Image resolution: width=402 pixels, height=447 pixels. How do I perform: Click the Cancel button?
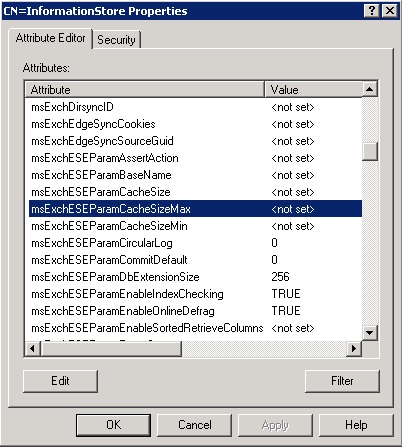tap(194, 425)
